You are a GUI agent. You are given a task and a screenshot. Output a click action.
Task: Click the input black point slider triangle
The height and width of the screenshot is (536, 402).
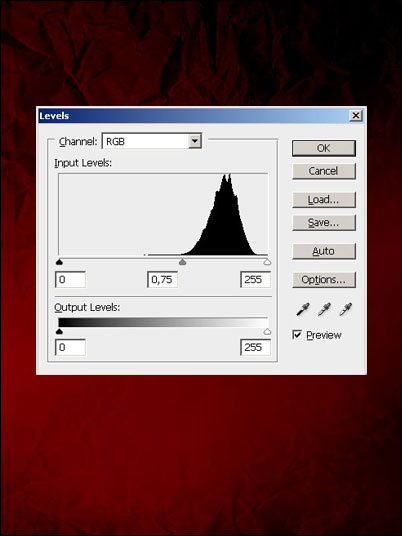(59, 262)
